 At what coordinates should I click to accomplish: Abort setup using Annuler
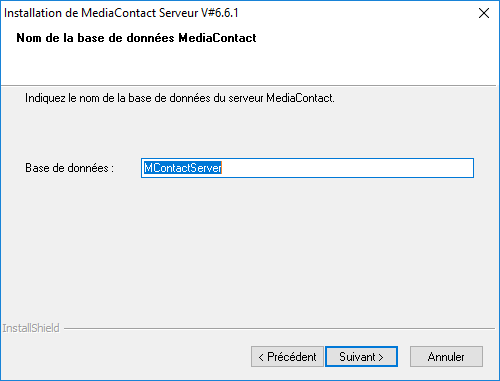point(446,357)
